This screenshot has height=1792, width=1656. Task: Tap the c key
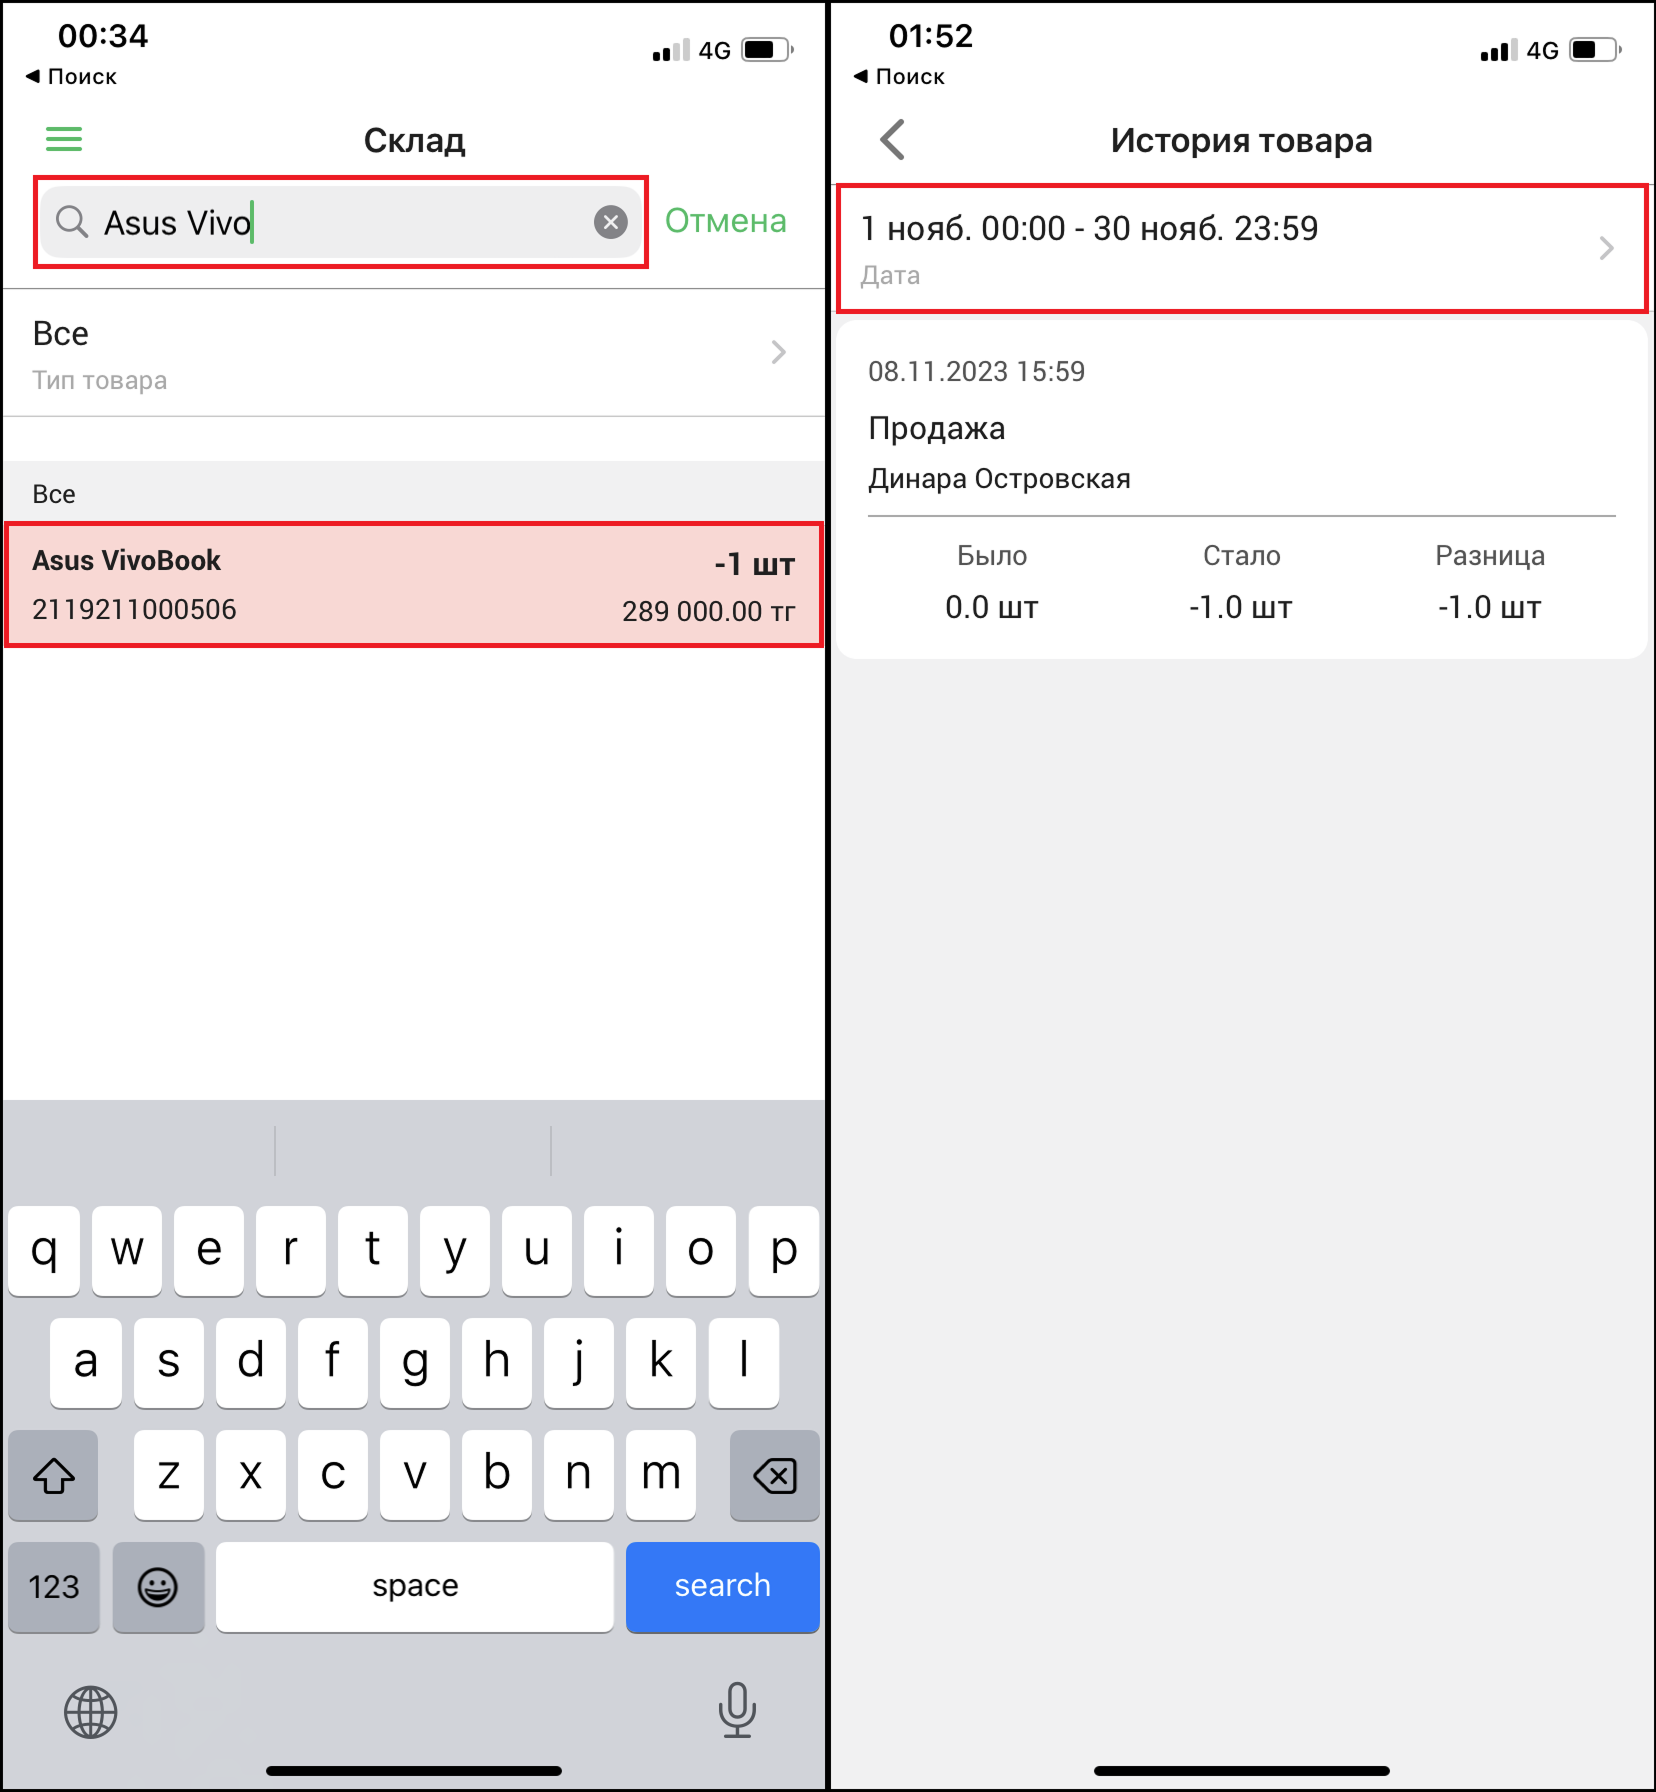point(332,1475)
